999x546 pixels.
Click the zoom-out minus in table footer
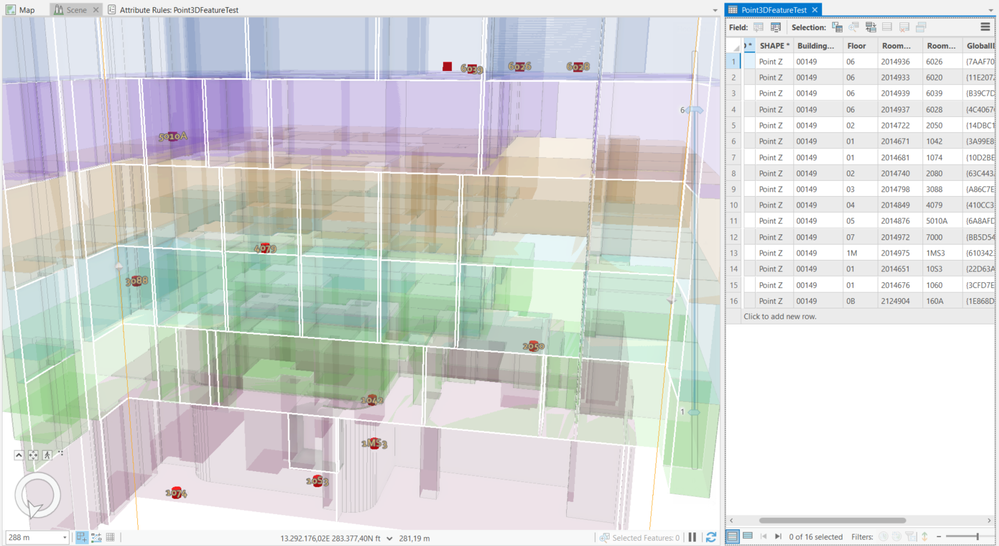point(938,536)
